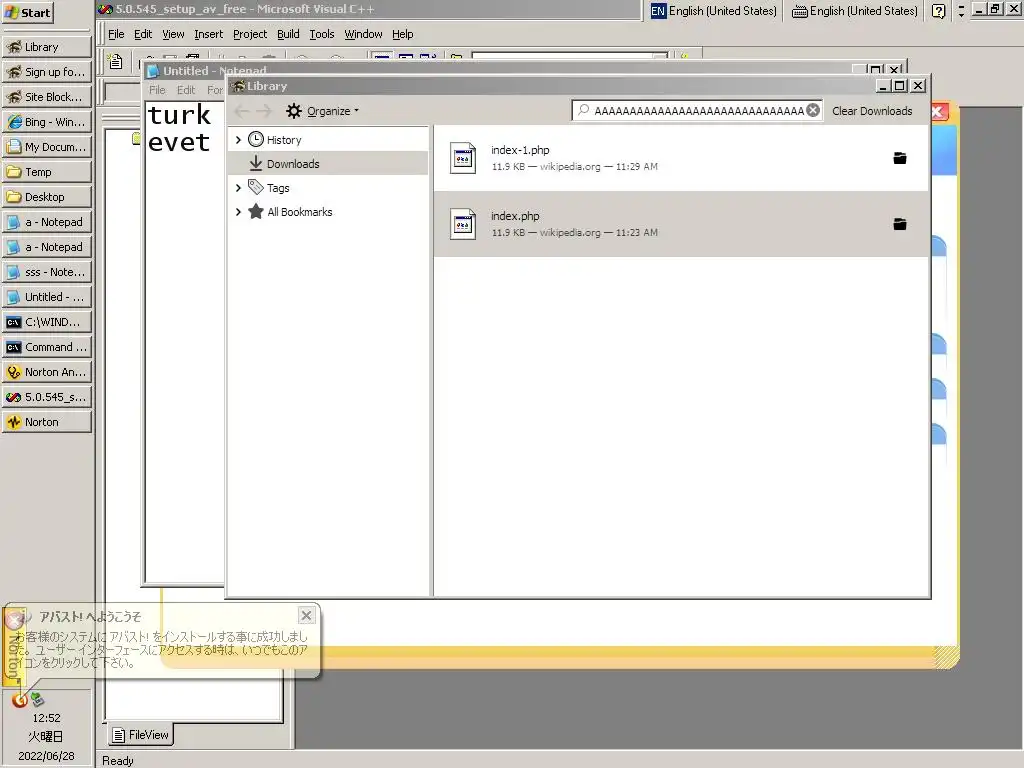The image size is (1024, 768).
Task: Switch to Bing - Win... taskbar button
Action: 46,122
